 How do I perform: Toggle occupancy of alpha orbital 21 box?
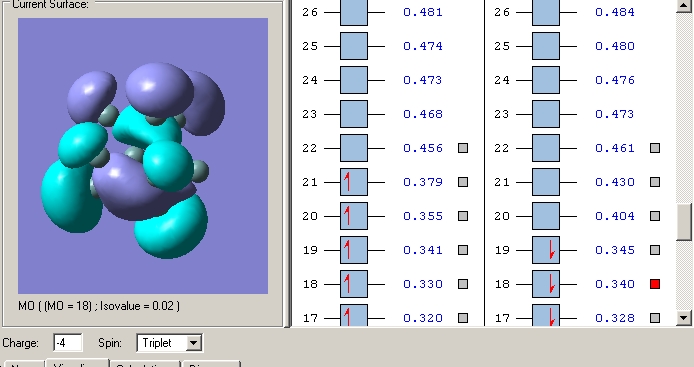point(354,182)
